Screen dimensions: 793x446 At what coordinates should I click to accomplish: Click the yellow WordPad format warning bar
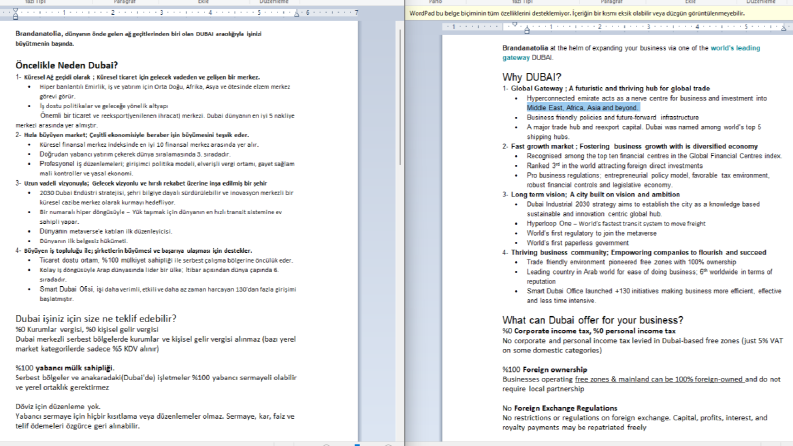[x=599, y=14]
